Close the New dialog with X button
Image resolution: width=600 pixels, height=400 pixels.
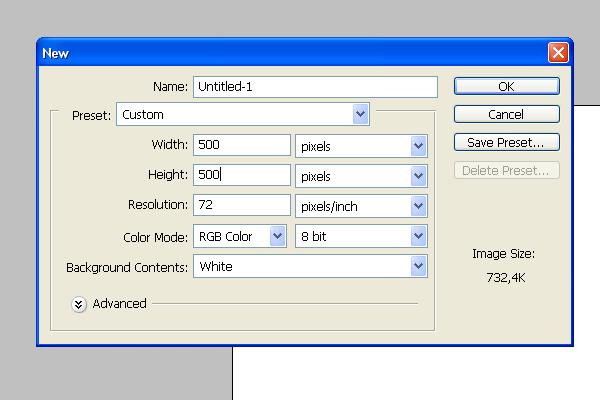pyautogui.click(x=558, y=53)
